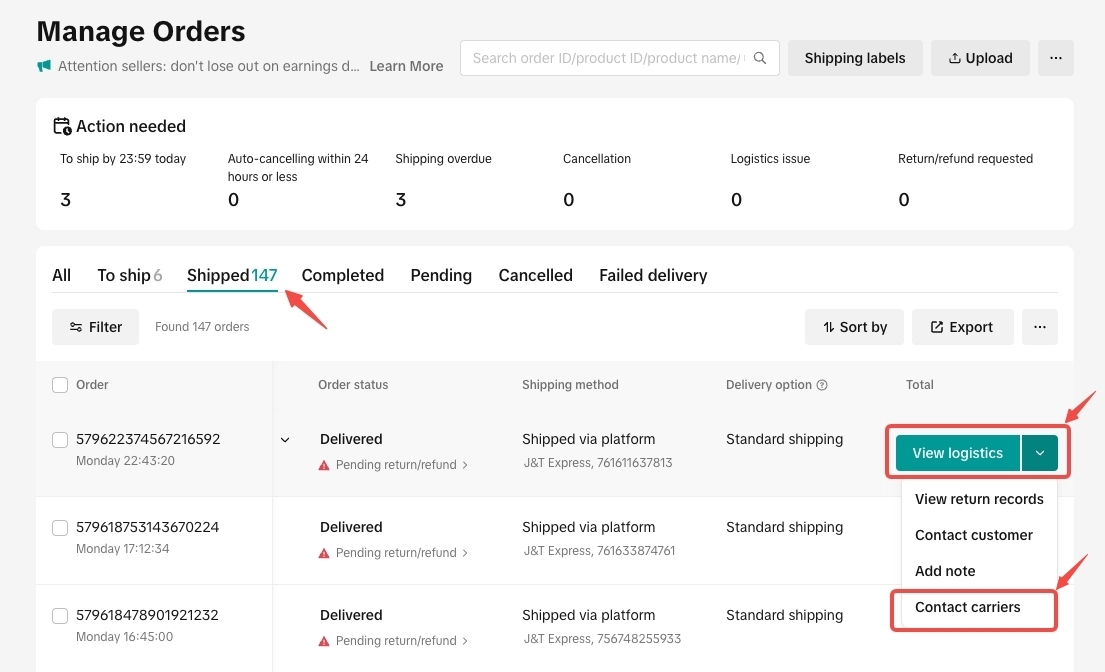Click the search magnifier icon
The image size is (1105, 672).
click(761, 58)
